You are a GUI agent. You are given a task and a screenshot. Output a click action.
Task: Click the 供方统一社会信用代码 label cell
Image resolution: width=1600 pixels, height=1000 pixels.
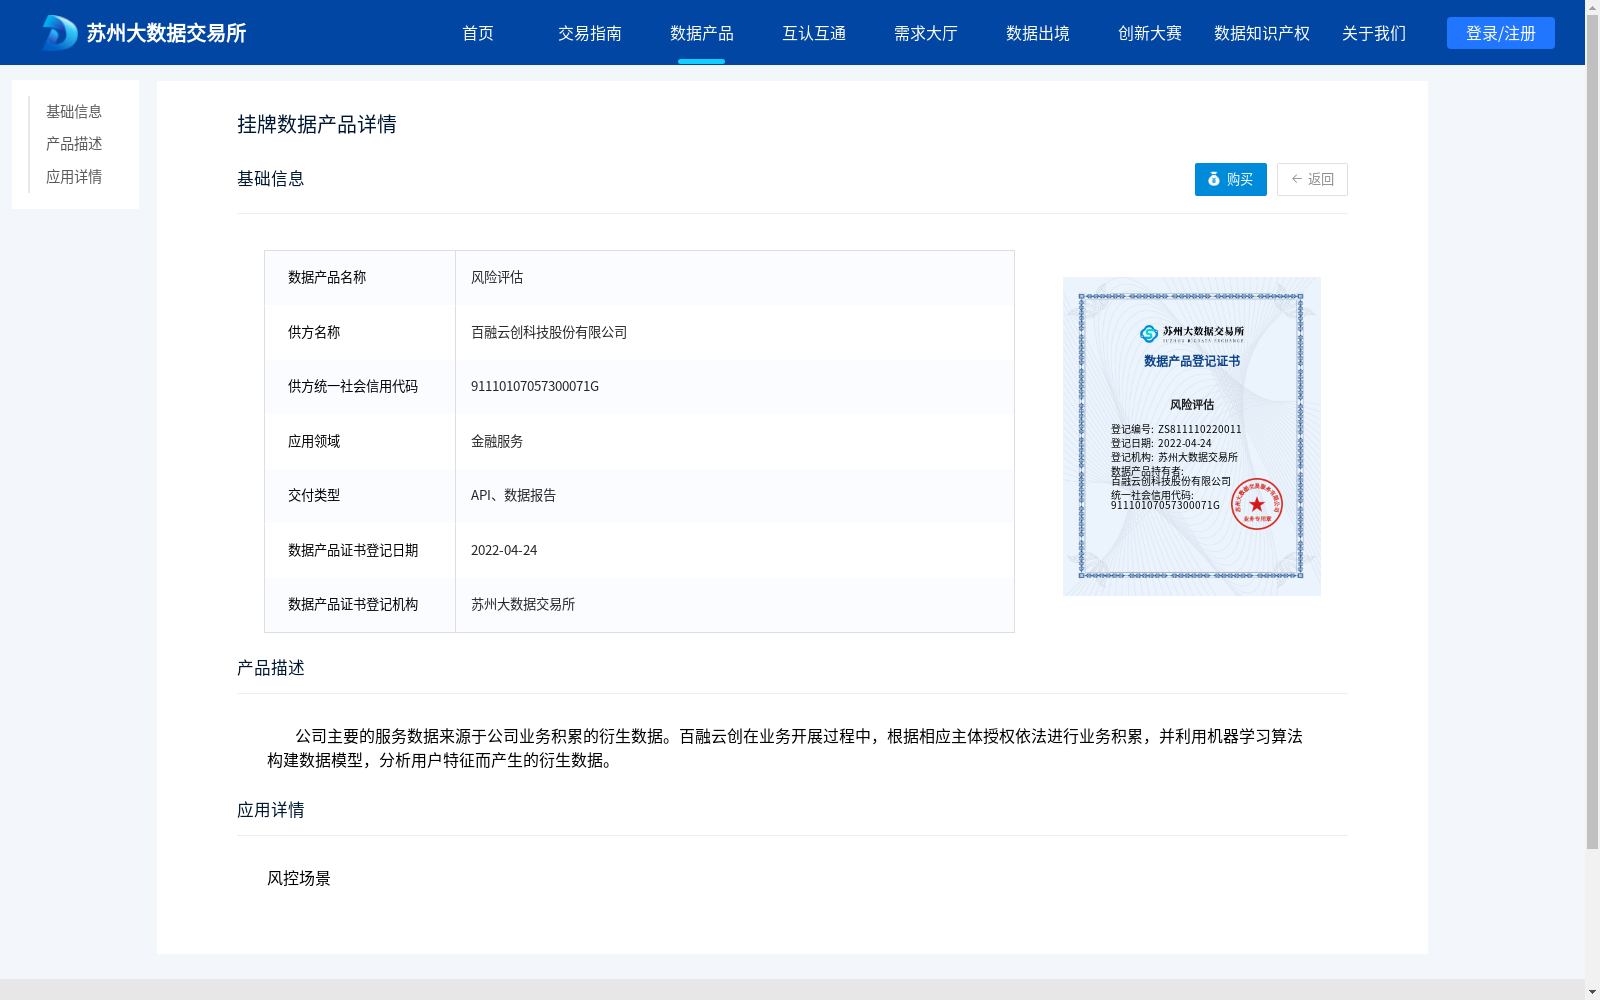pyautogui.click(x=360, y=387)
